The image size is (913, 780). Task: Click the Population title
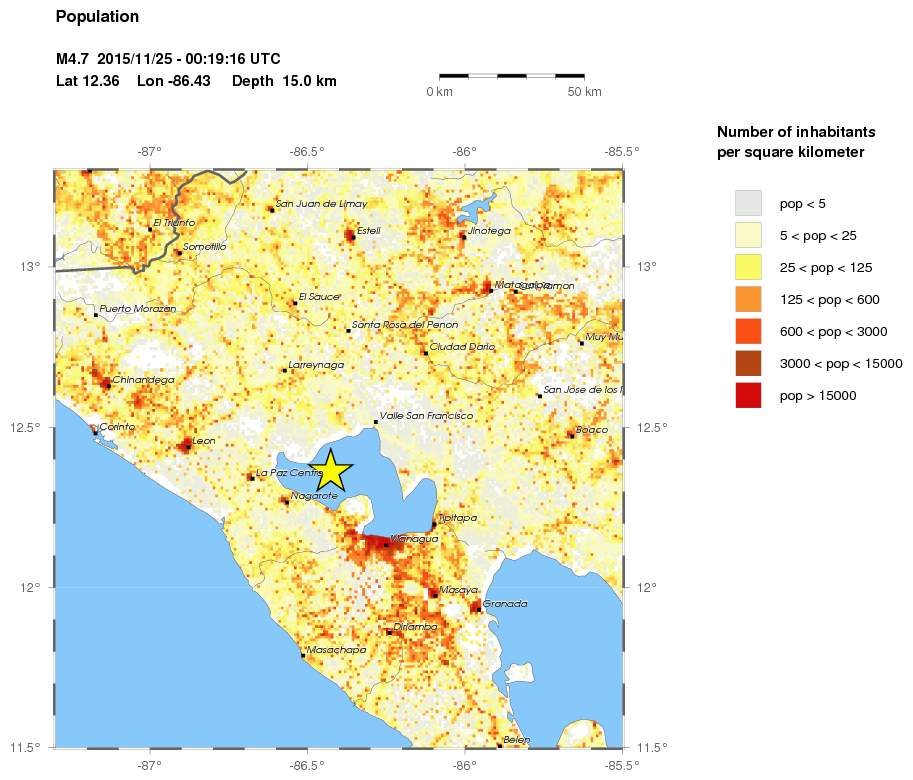(x=97, y=16)
